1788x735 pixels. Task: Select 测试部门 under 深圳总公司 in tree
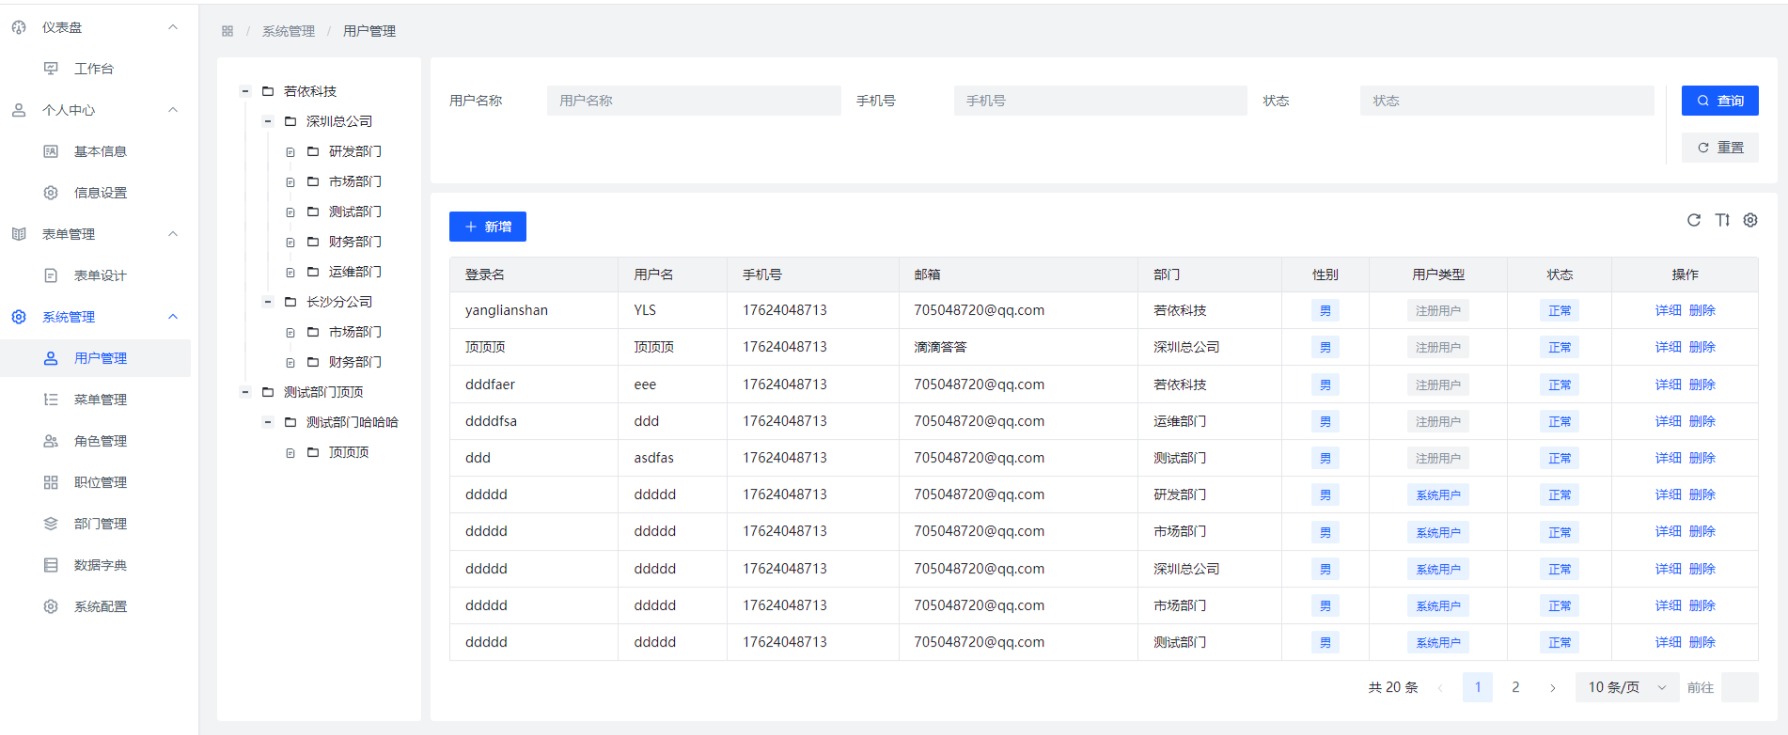pyautogui.click(x=355, y=211)
